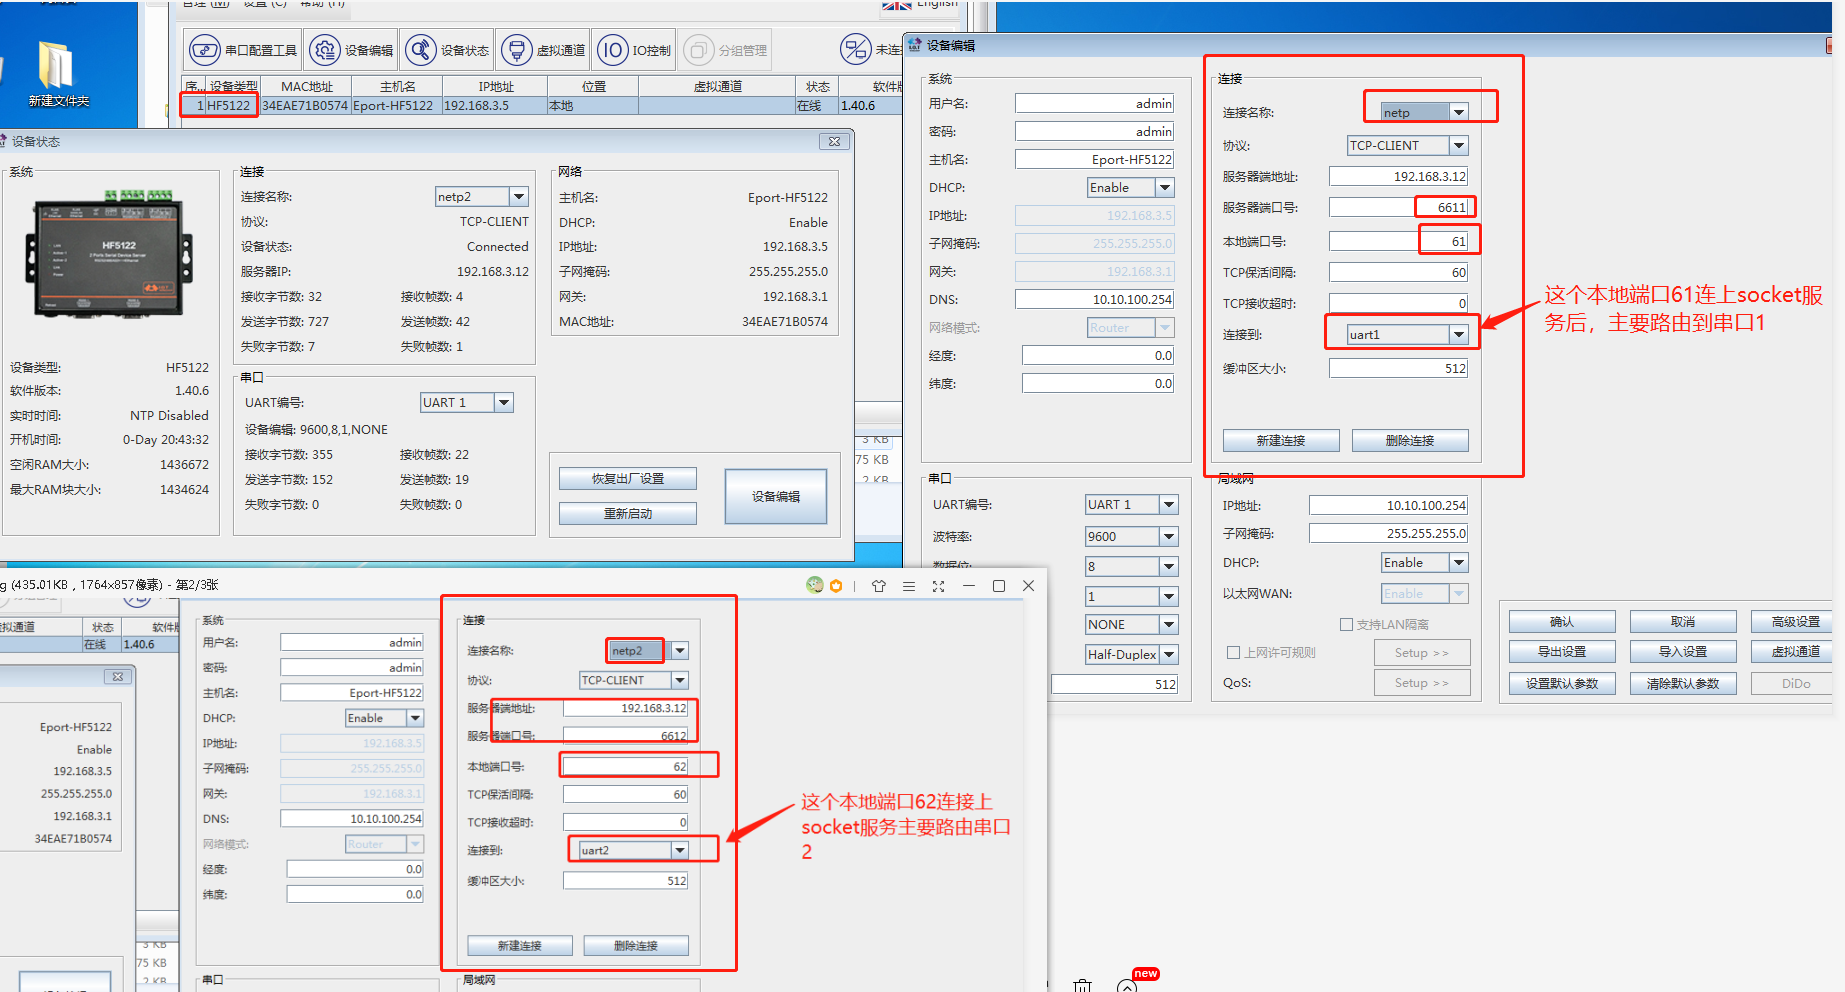This screenshot has height=992, width=1845.
Task: Close the 设备状态 window
Action: coord(834,142)
